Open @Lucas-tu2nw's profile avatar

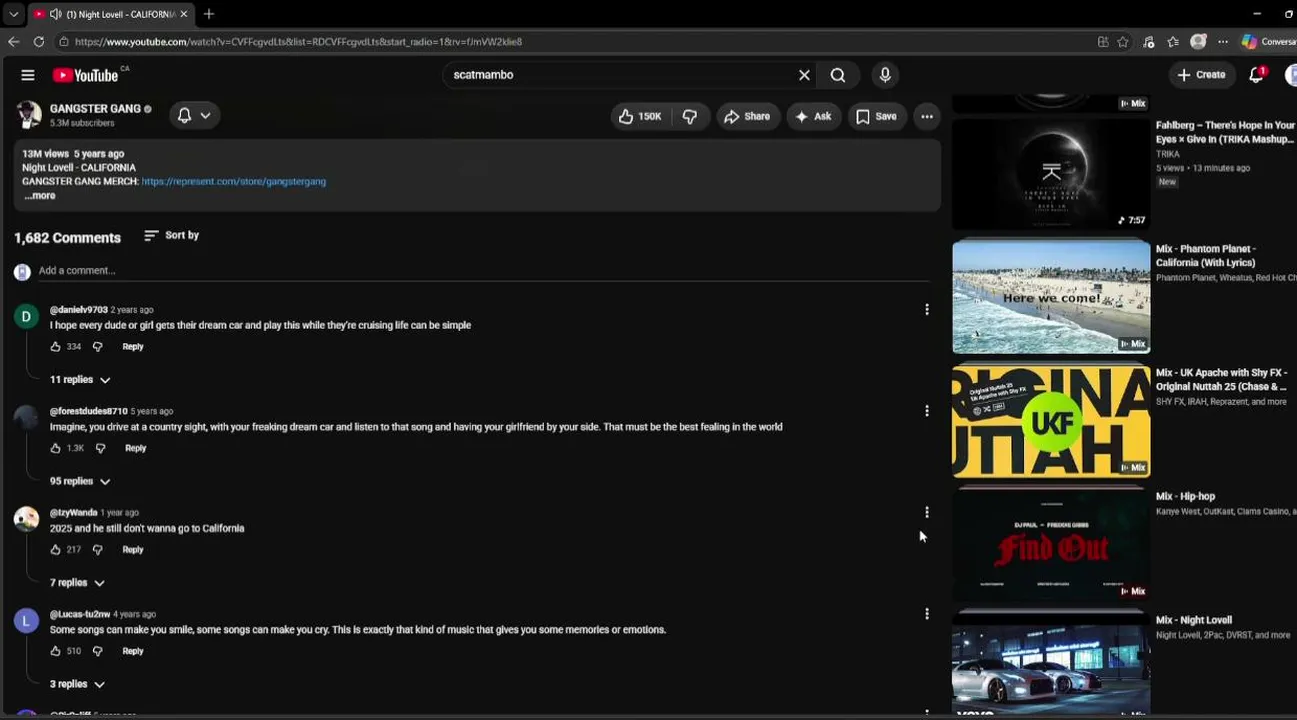coord(26,621)
